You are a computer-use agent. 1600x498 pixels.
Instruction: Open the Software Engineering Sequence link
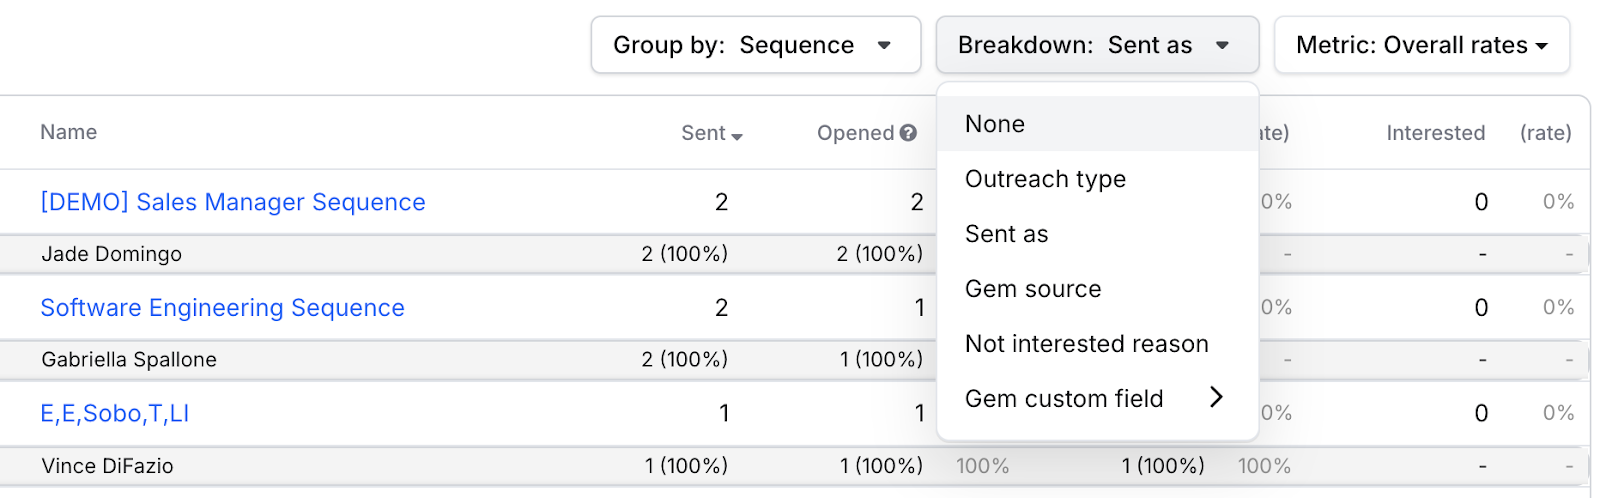pos(222,308)
